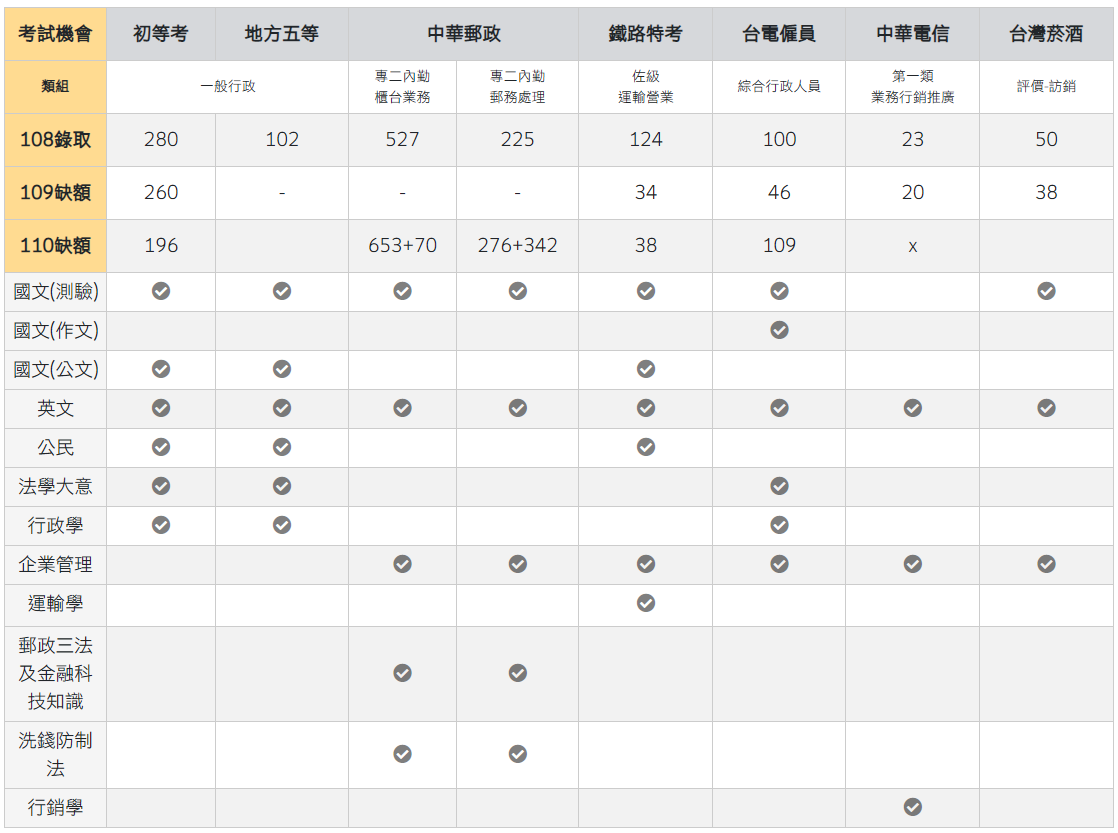Click the 企業管理 checkmark under 台灣菸酒
The width and height of the screenshot is (1118, 833).
1047,564
